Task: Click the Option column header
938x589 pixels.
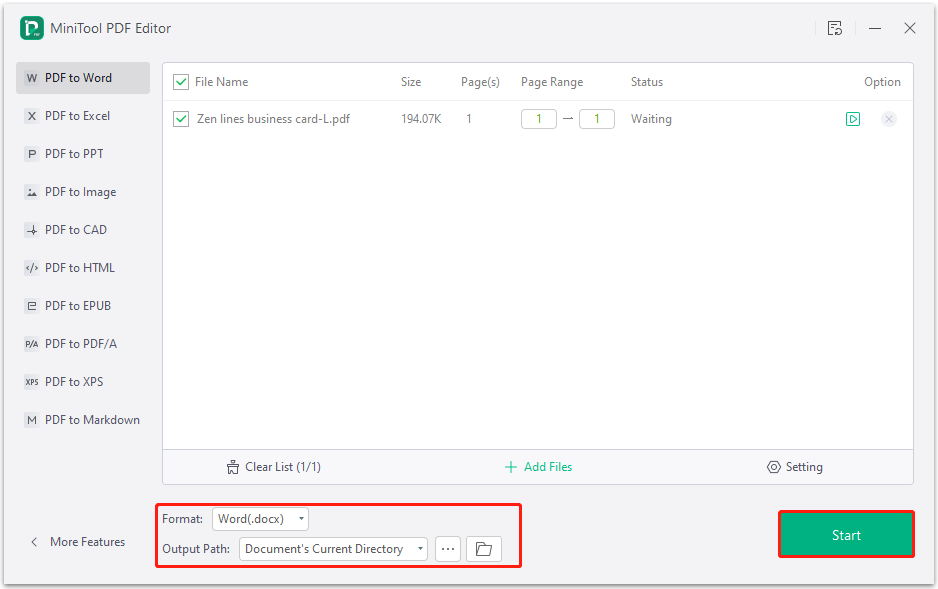Action: click(882, 82)
